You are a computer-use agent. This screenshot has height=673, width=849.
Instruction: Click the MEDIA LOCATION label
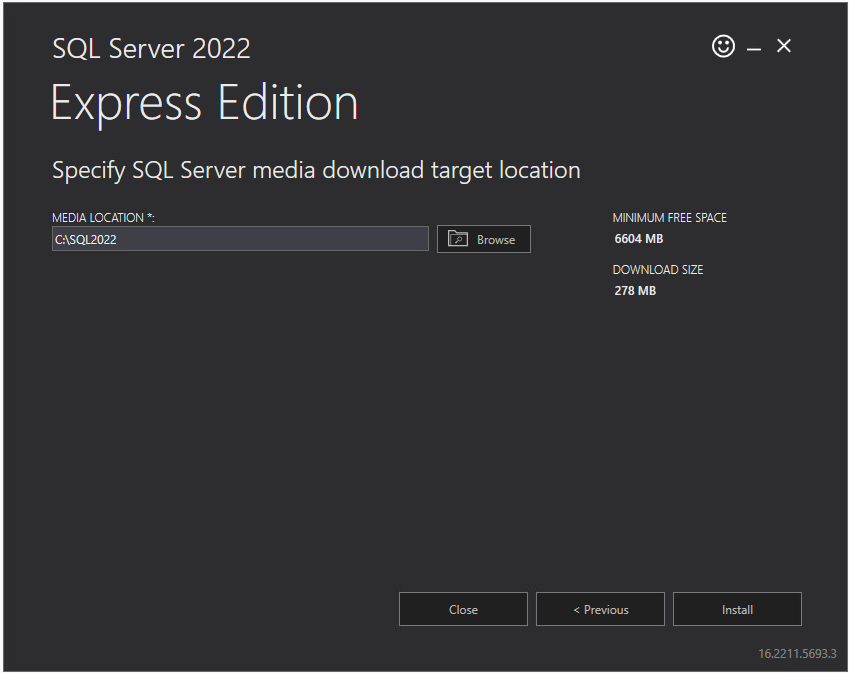(x=97, y=218)
